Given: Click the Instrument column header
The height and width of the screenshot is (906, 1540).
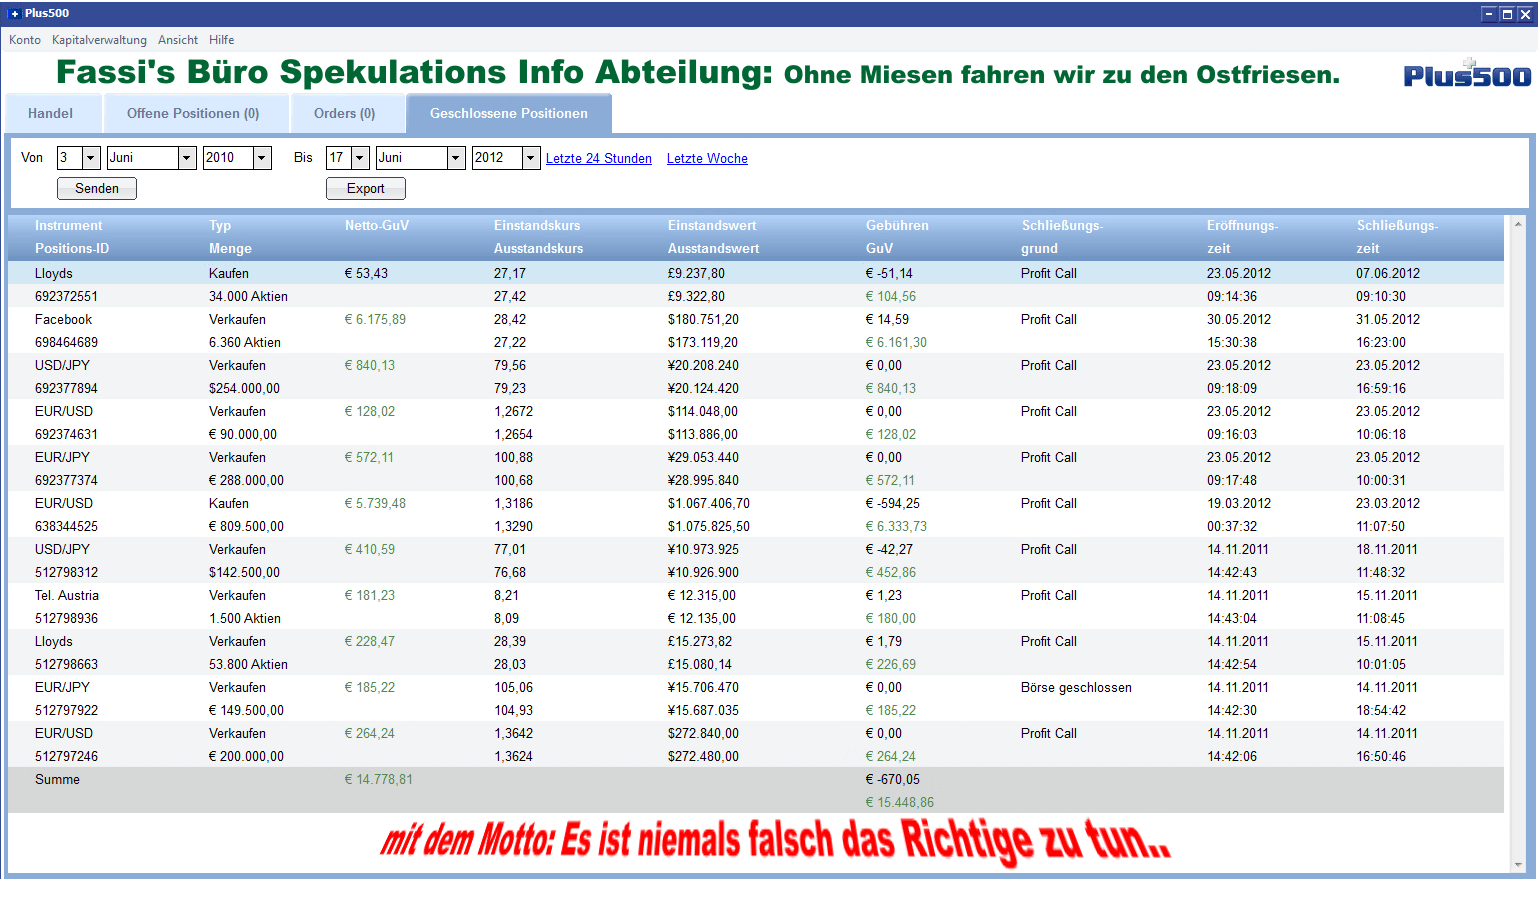Looking at the screenshot, I should click(x=68, y=226).
